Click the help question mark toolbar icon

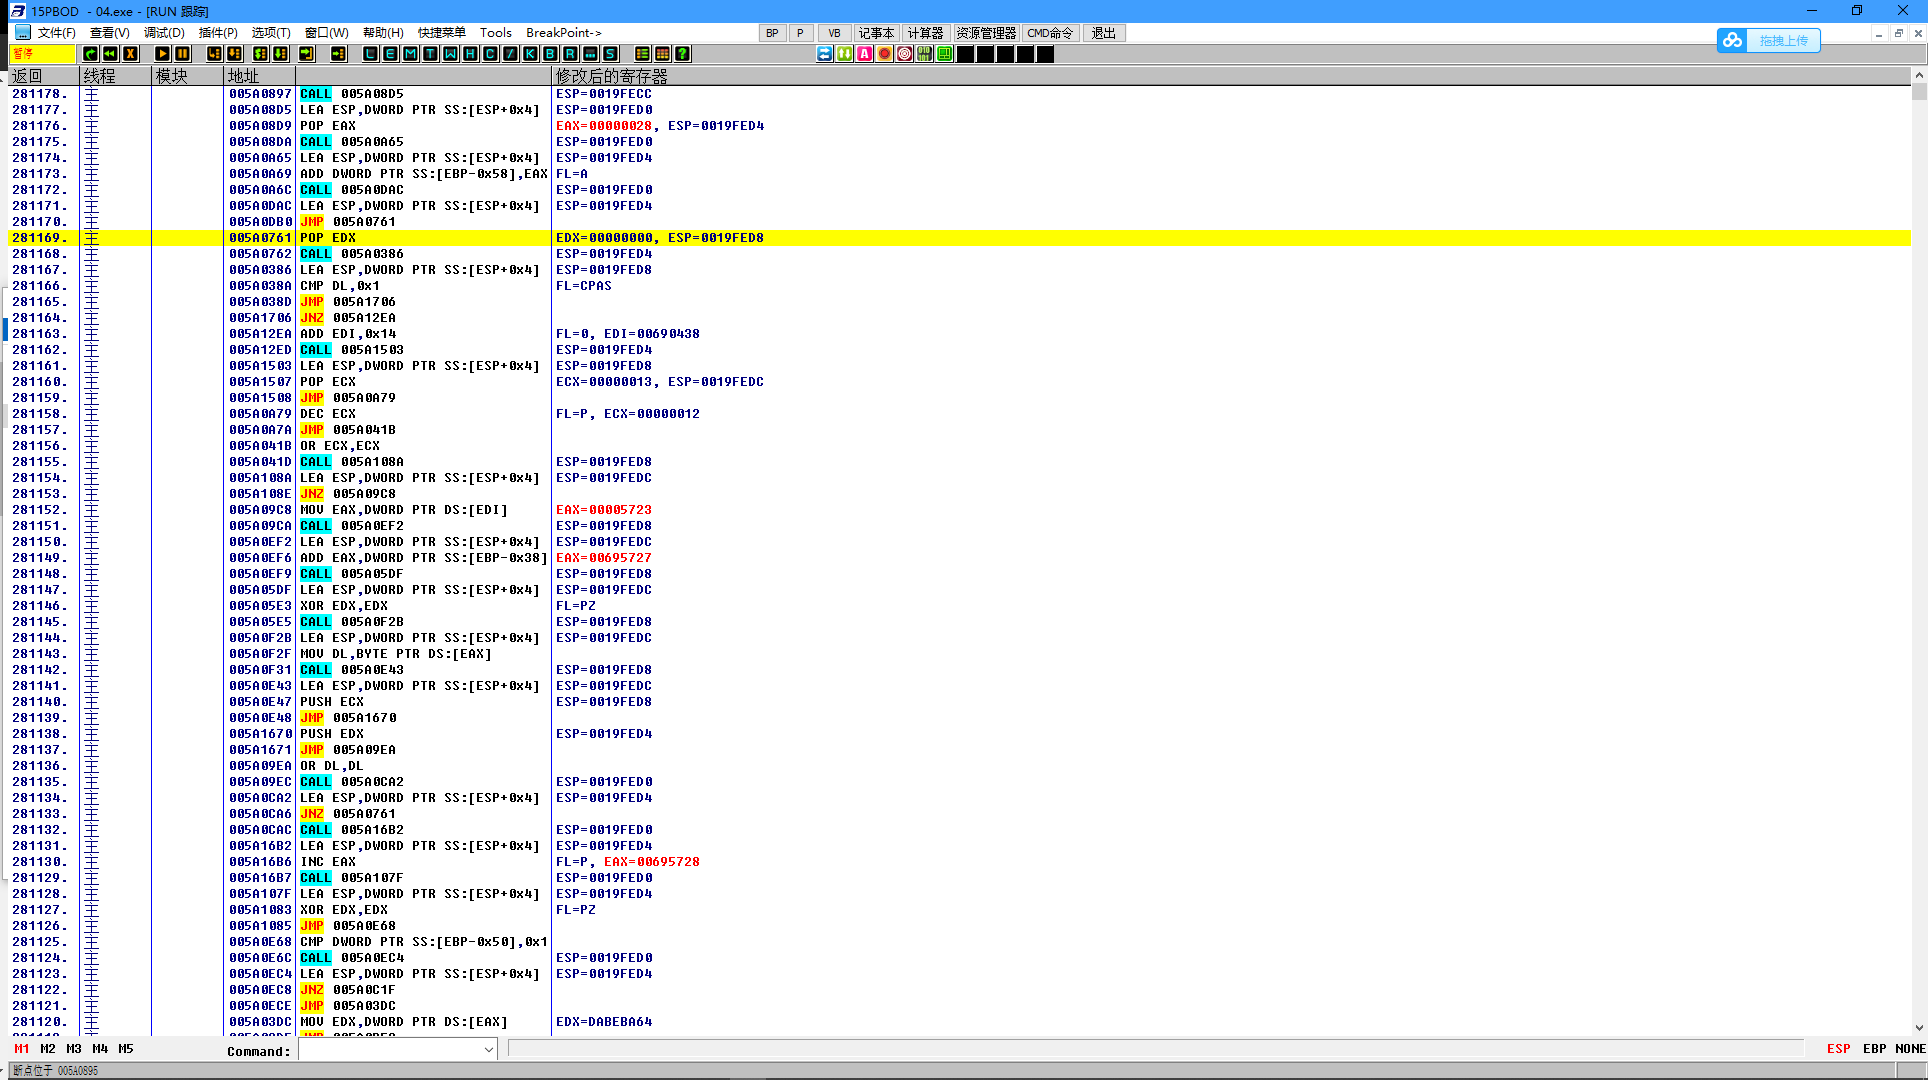click(682, 54)
